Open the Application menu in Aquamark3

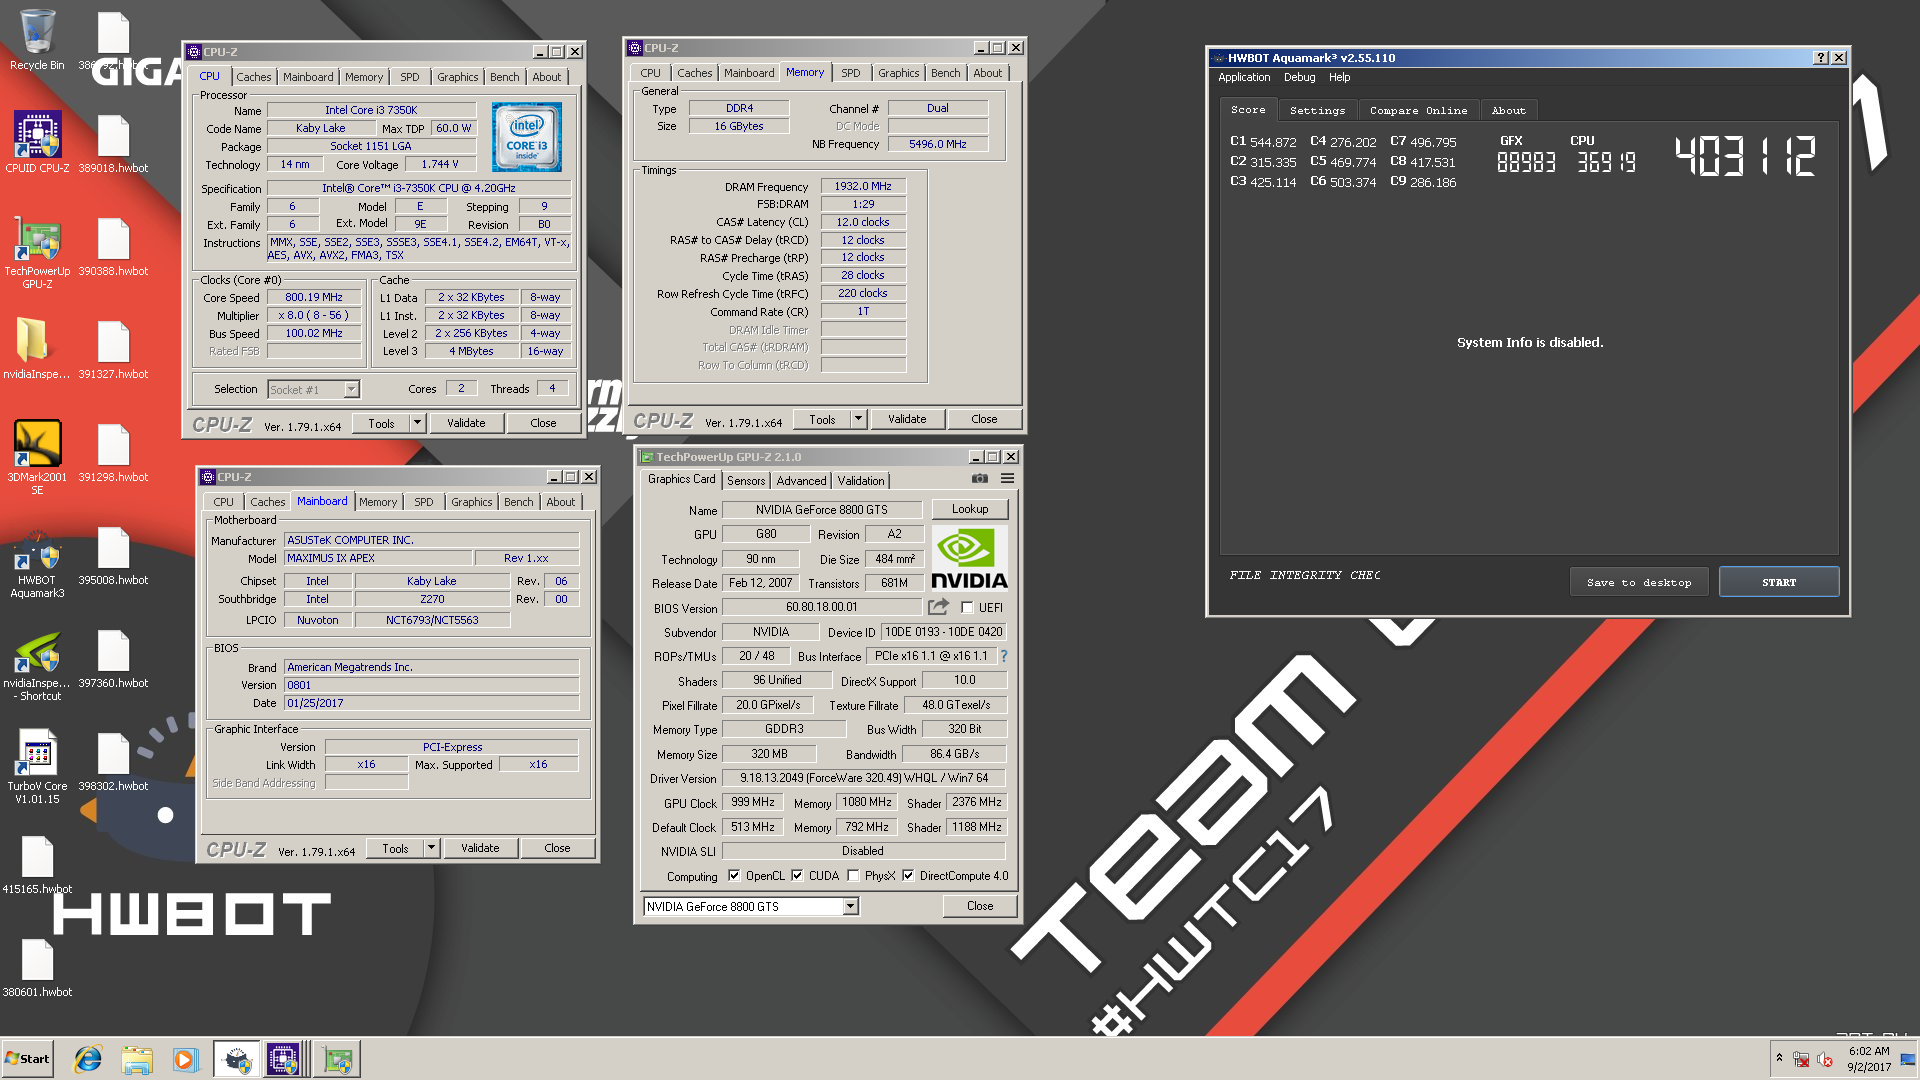click(1244, 77)
